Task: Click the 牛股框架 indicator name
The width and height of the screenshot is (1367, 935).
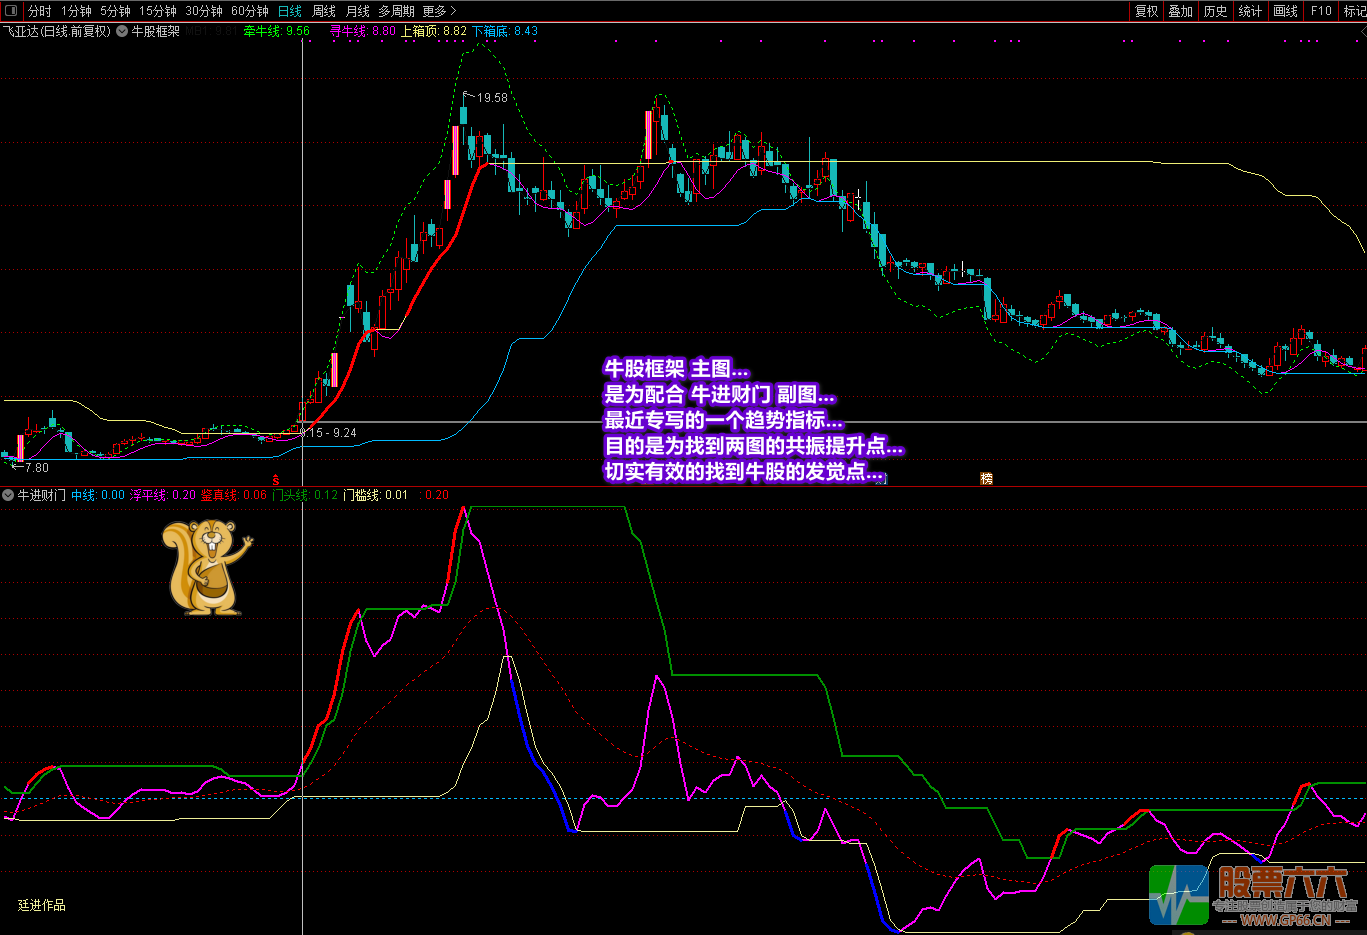Action: pos(156,31)
